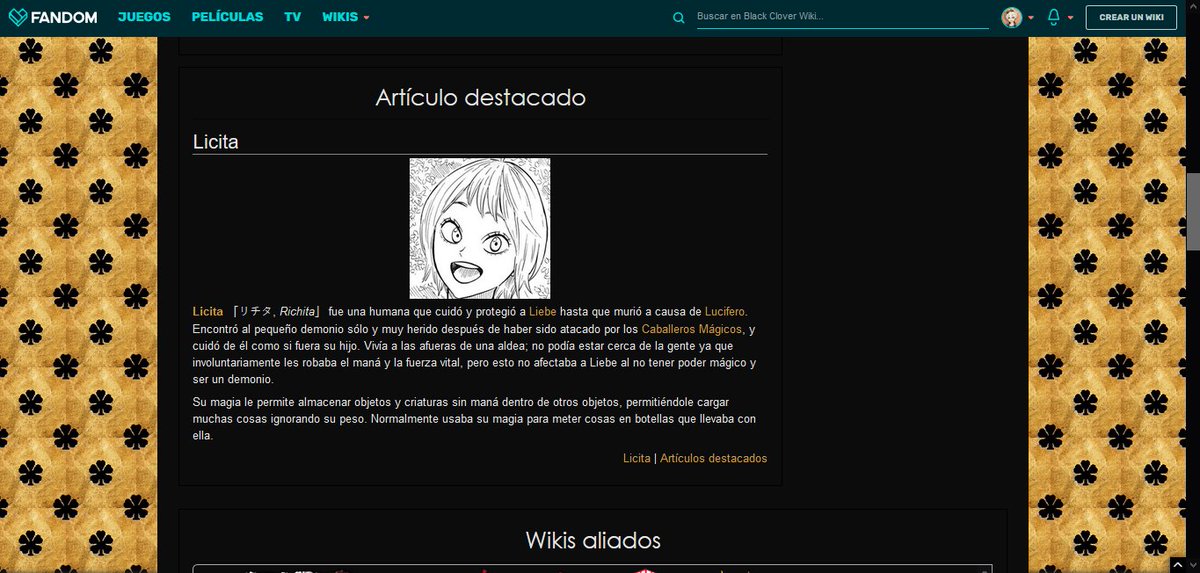
Task: Click the Licita section heading
Action: pos(215,142)
